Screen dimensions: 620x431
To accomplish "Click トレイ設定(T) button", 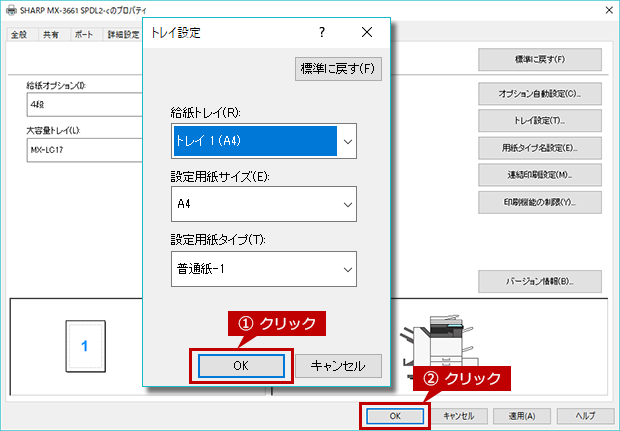I will pos(540,121).
